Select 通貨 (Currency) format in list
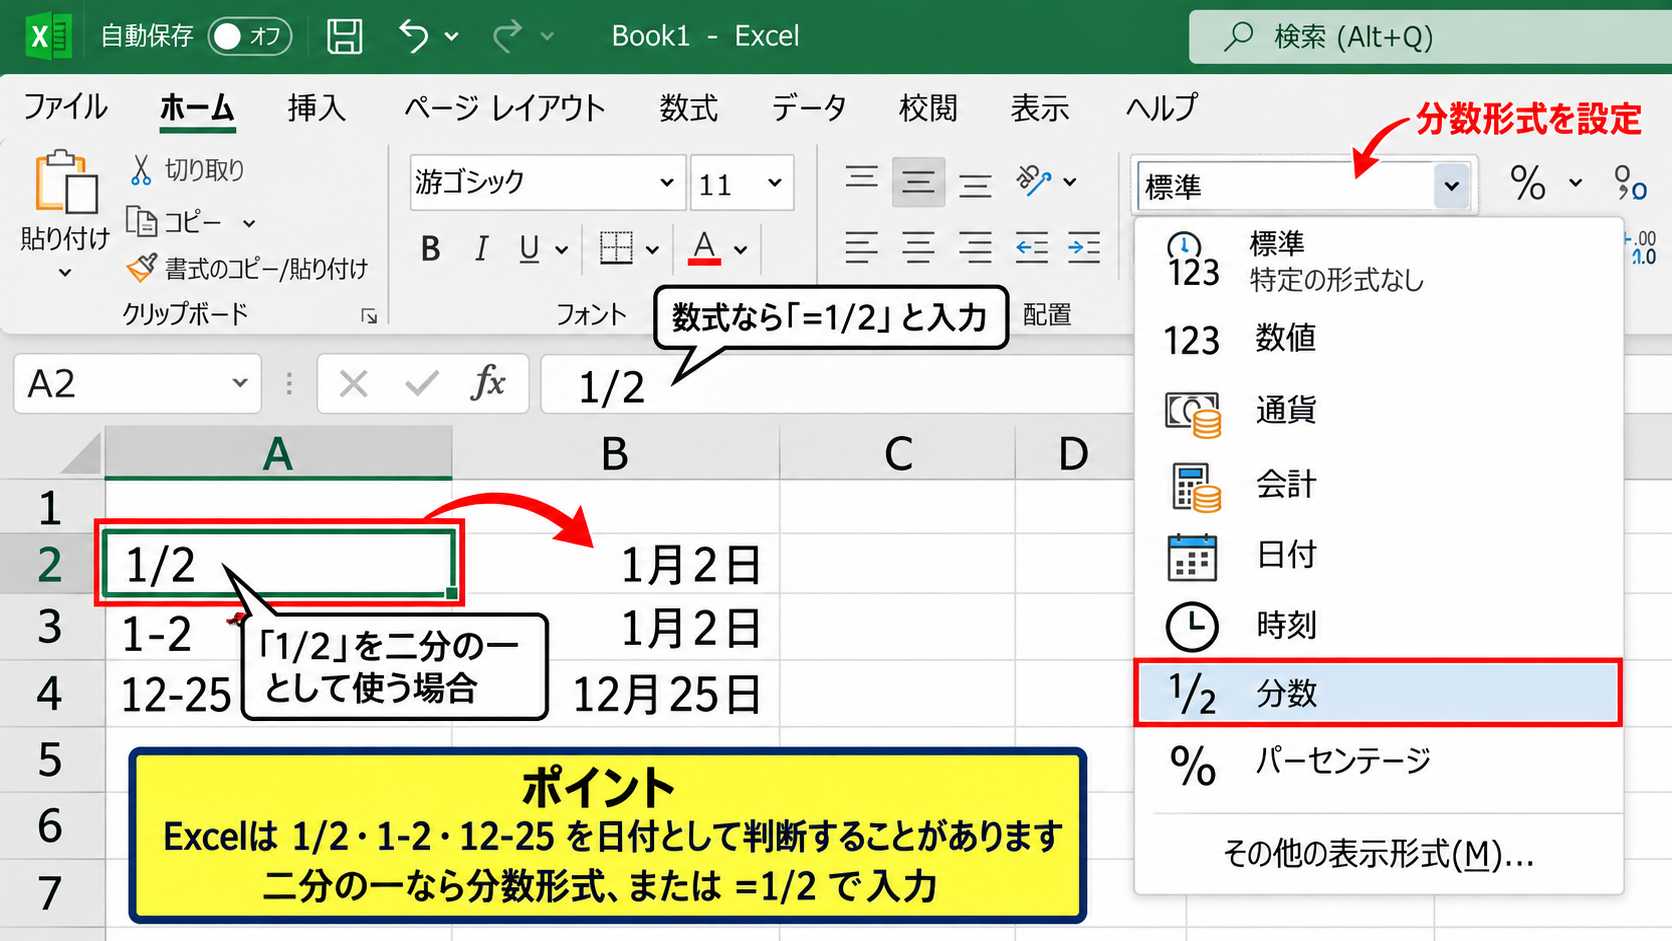1672x941 pixels. pyautogui.click(x=1377, y=410)
